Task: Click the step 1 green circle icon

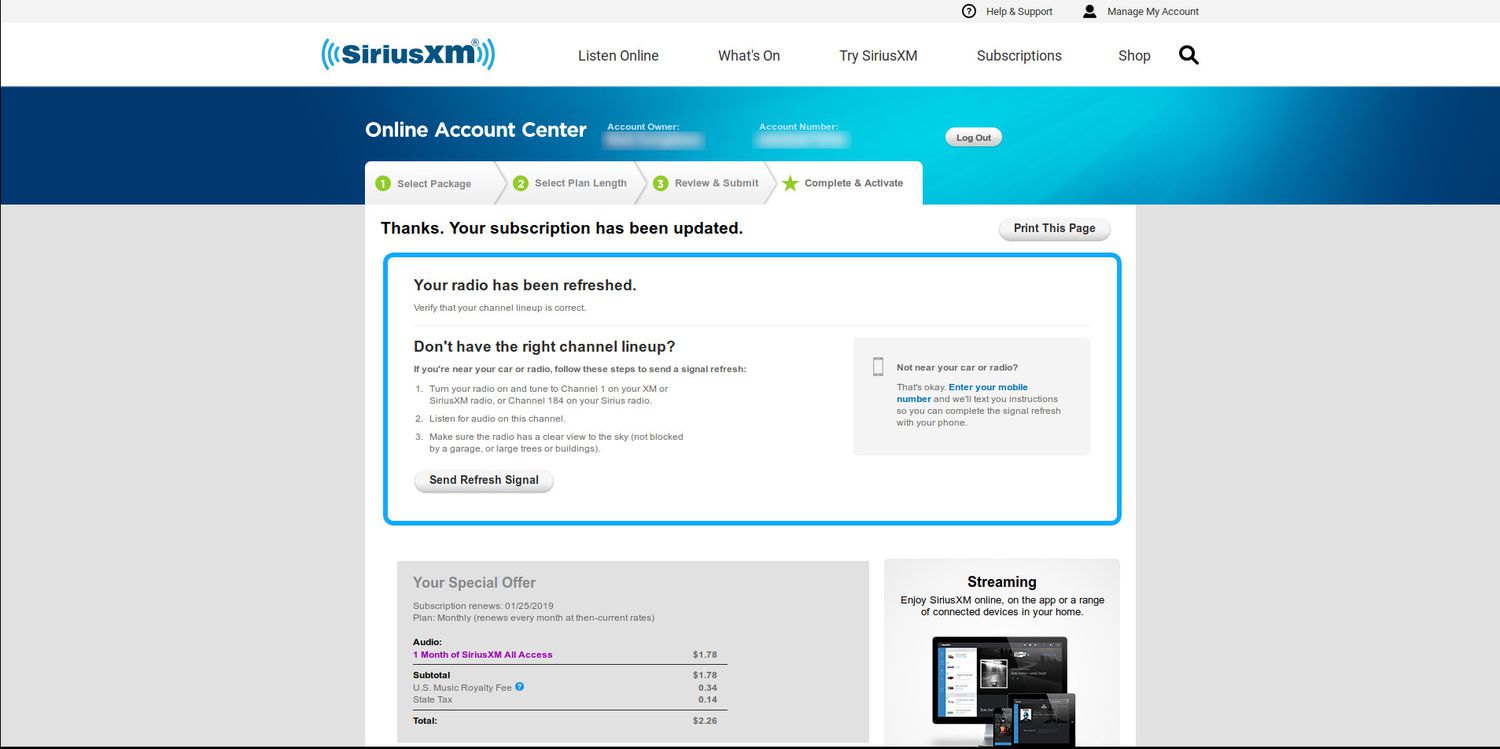Action: coord(382,183)
